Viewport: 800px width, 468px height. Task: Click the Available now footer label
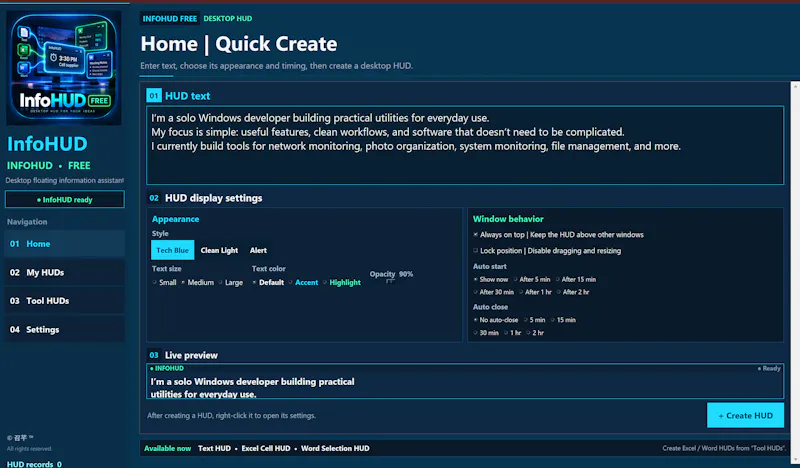tap(167, 448)
